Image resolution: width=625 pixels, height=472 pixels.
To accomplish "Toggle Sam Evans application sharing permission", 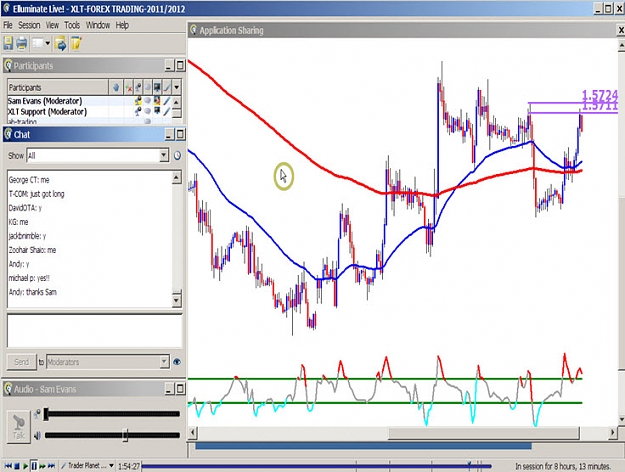I will (x=157, y=101).
